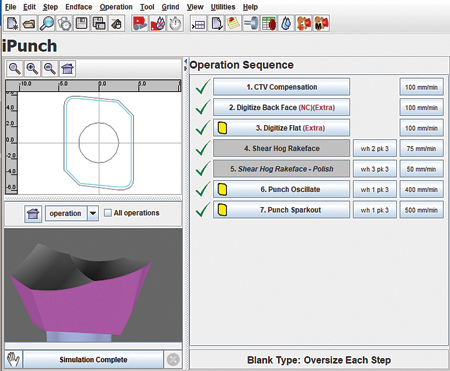Viewport: 450px width, 371px height.
Task: Click the 3. Digitize Flat (Extra) button
Action: (x=281, y=128)
